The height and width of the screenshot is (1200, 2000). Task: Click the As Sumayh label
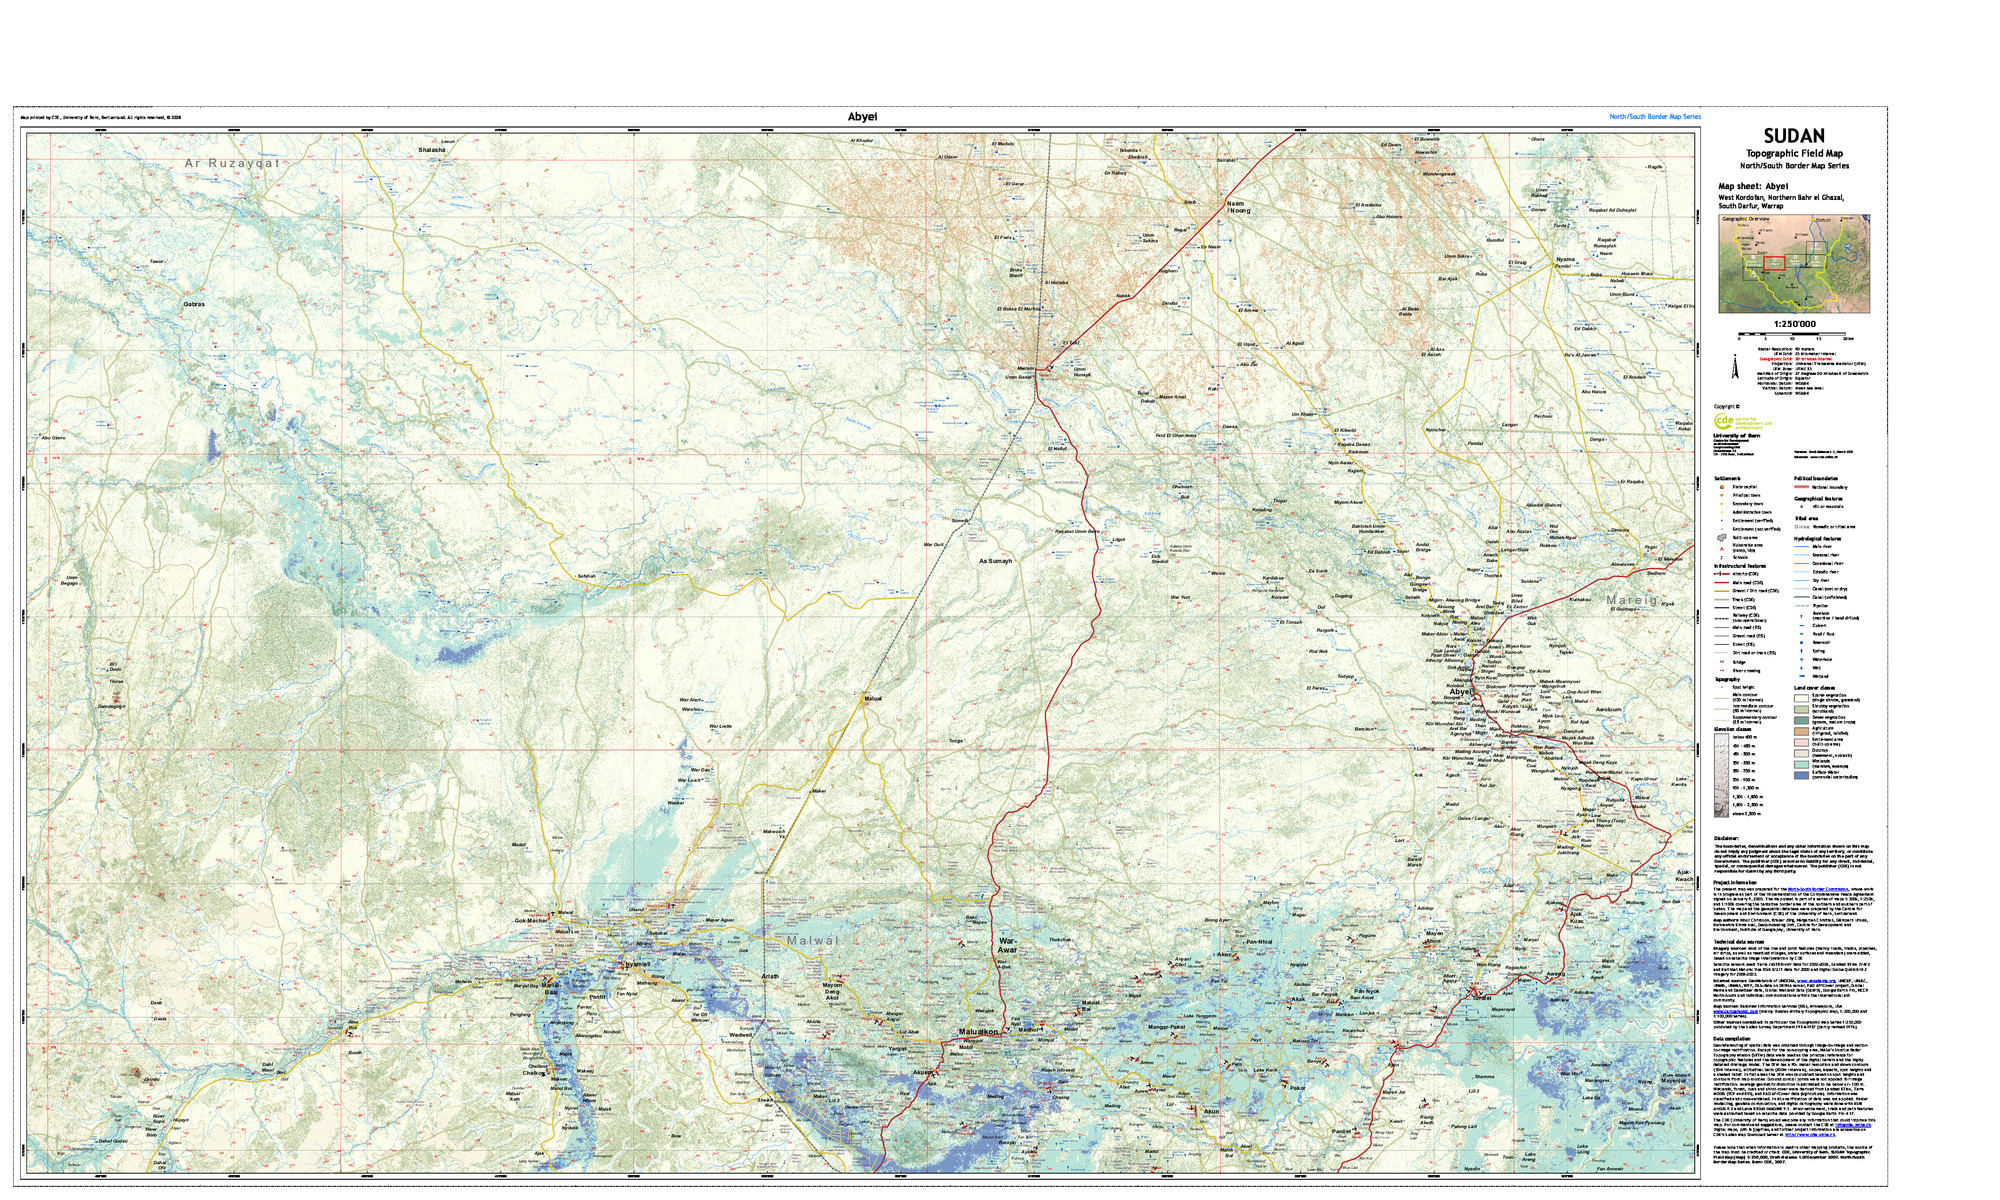click(995, 561)
